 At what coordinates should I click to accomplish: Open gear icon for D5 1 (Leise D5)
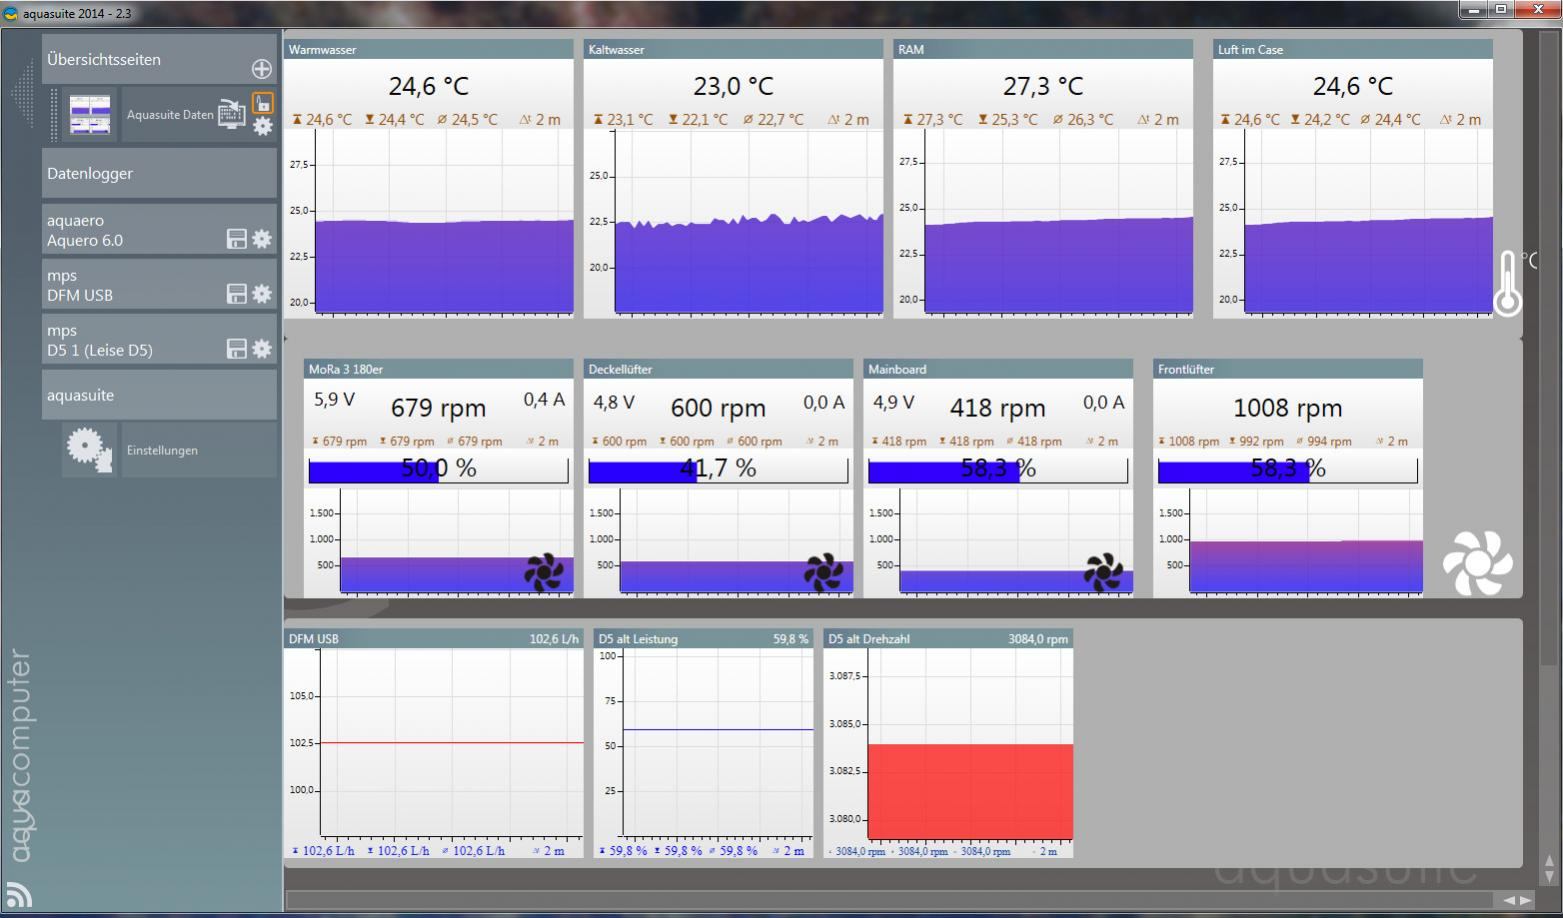pyautogui.click(x=262, y=349)
